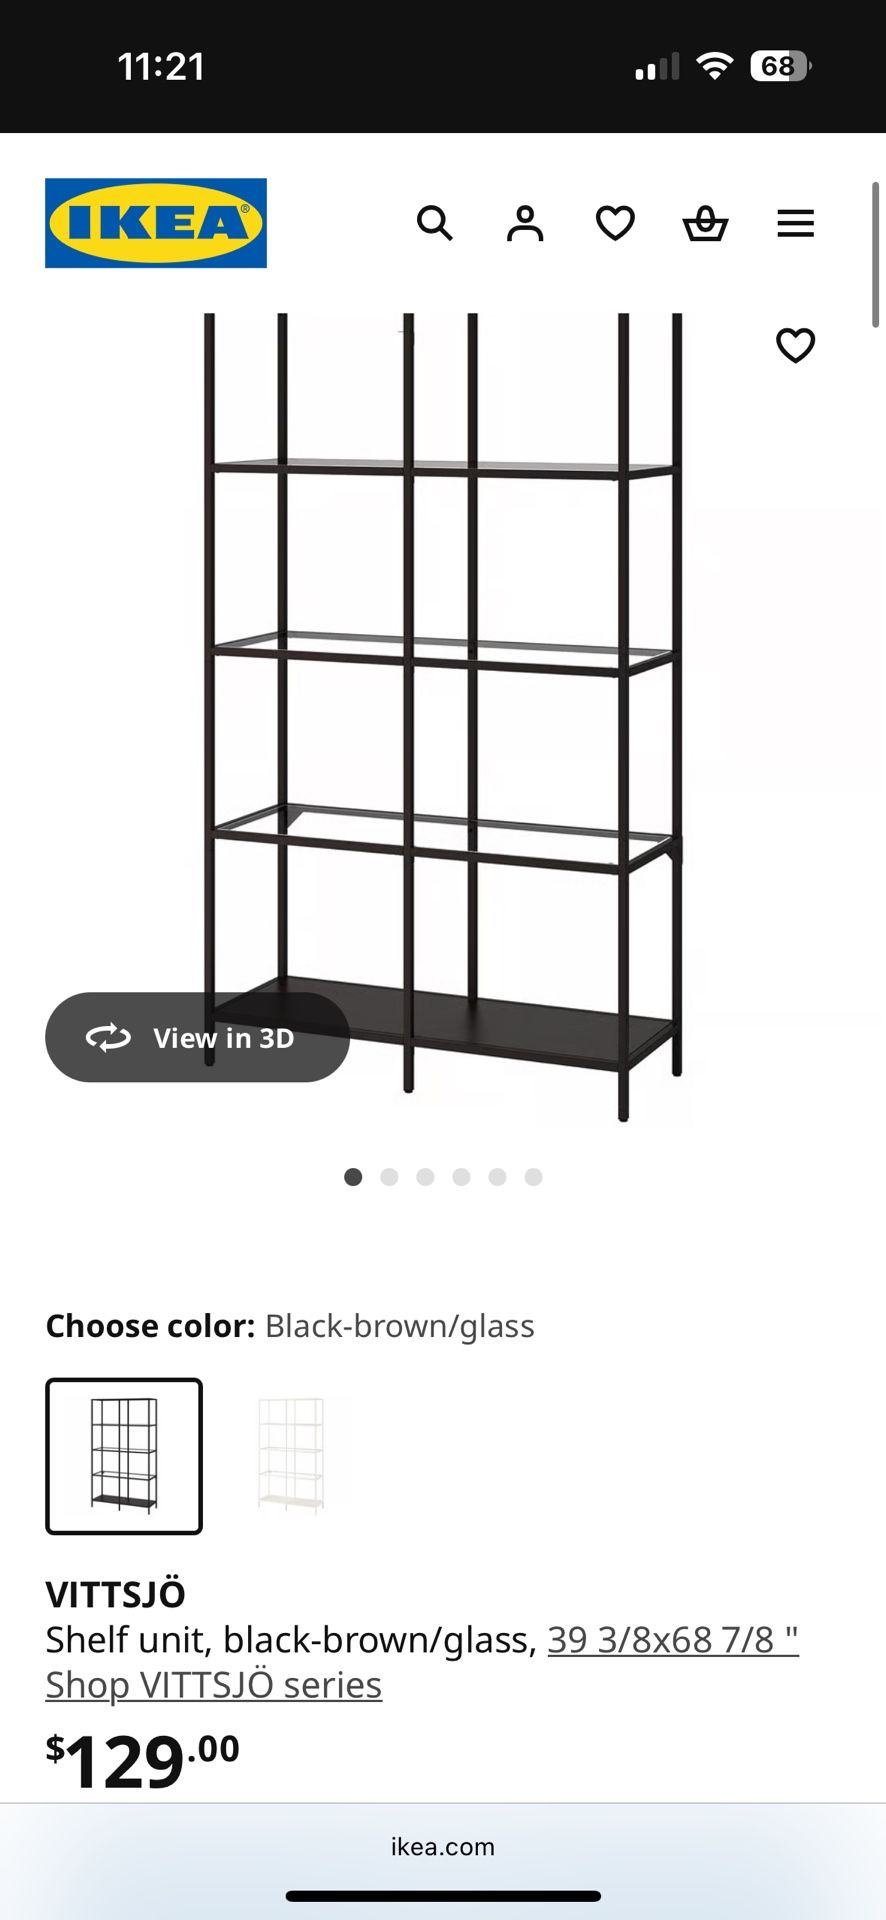Tap the cellular signal indicator

coord(655,66)
